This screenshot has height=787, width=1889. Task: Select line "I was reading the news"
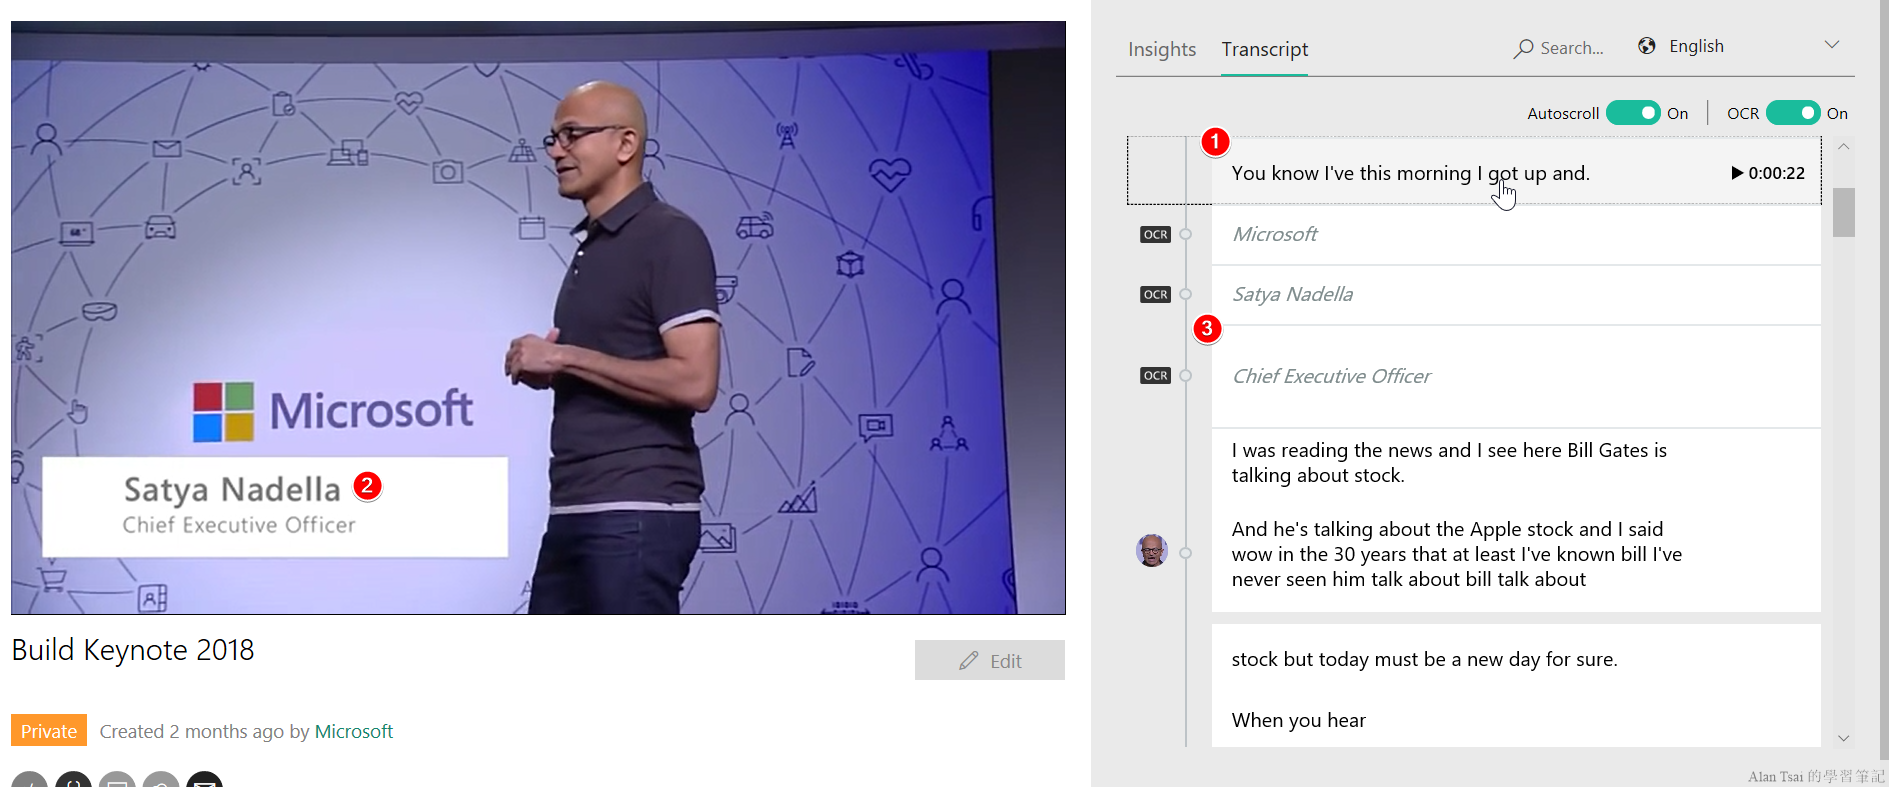1449,462
